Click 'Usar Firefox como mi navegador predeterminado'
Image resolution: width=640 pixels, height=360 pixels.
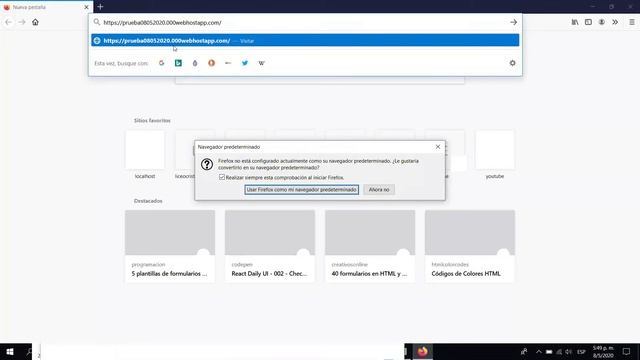coord(302,189)
